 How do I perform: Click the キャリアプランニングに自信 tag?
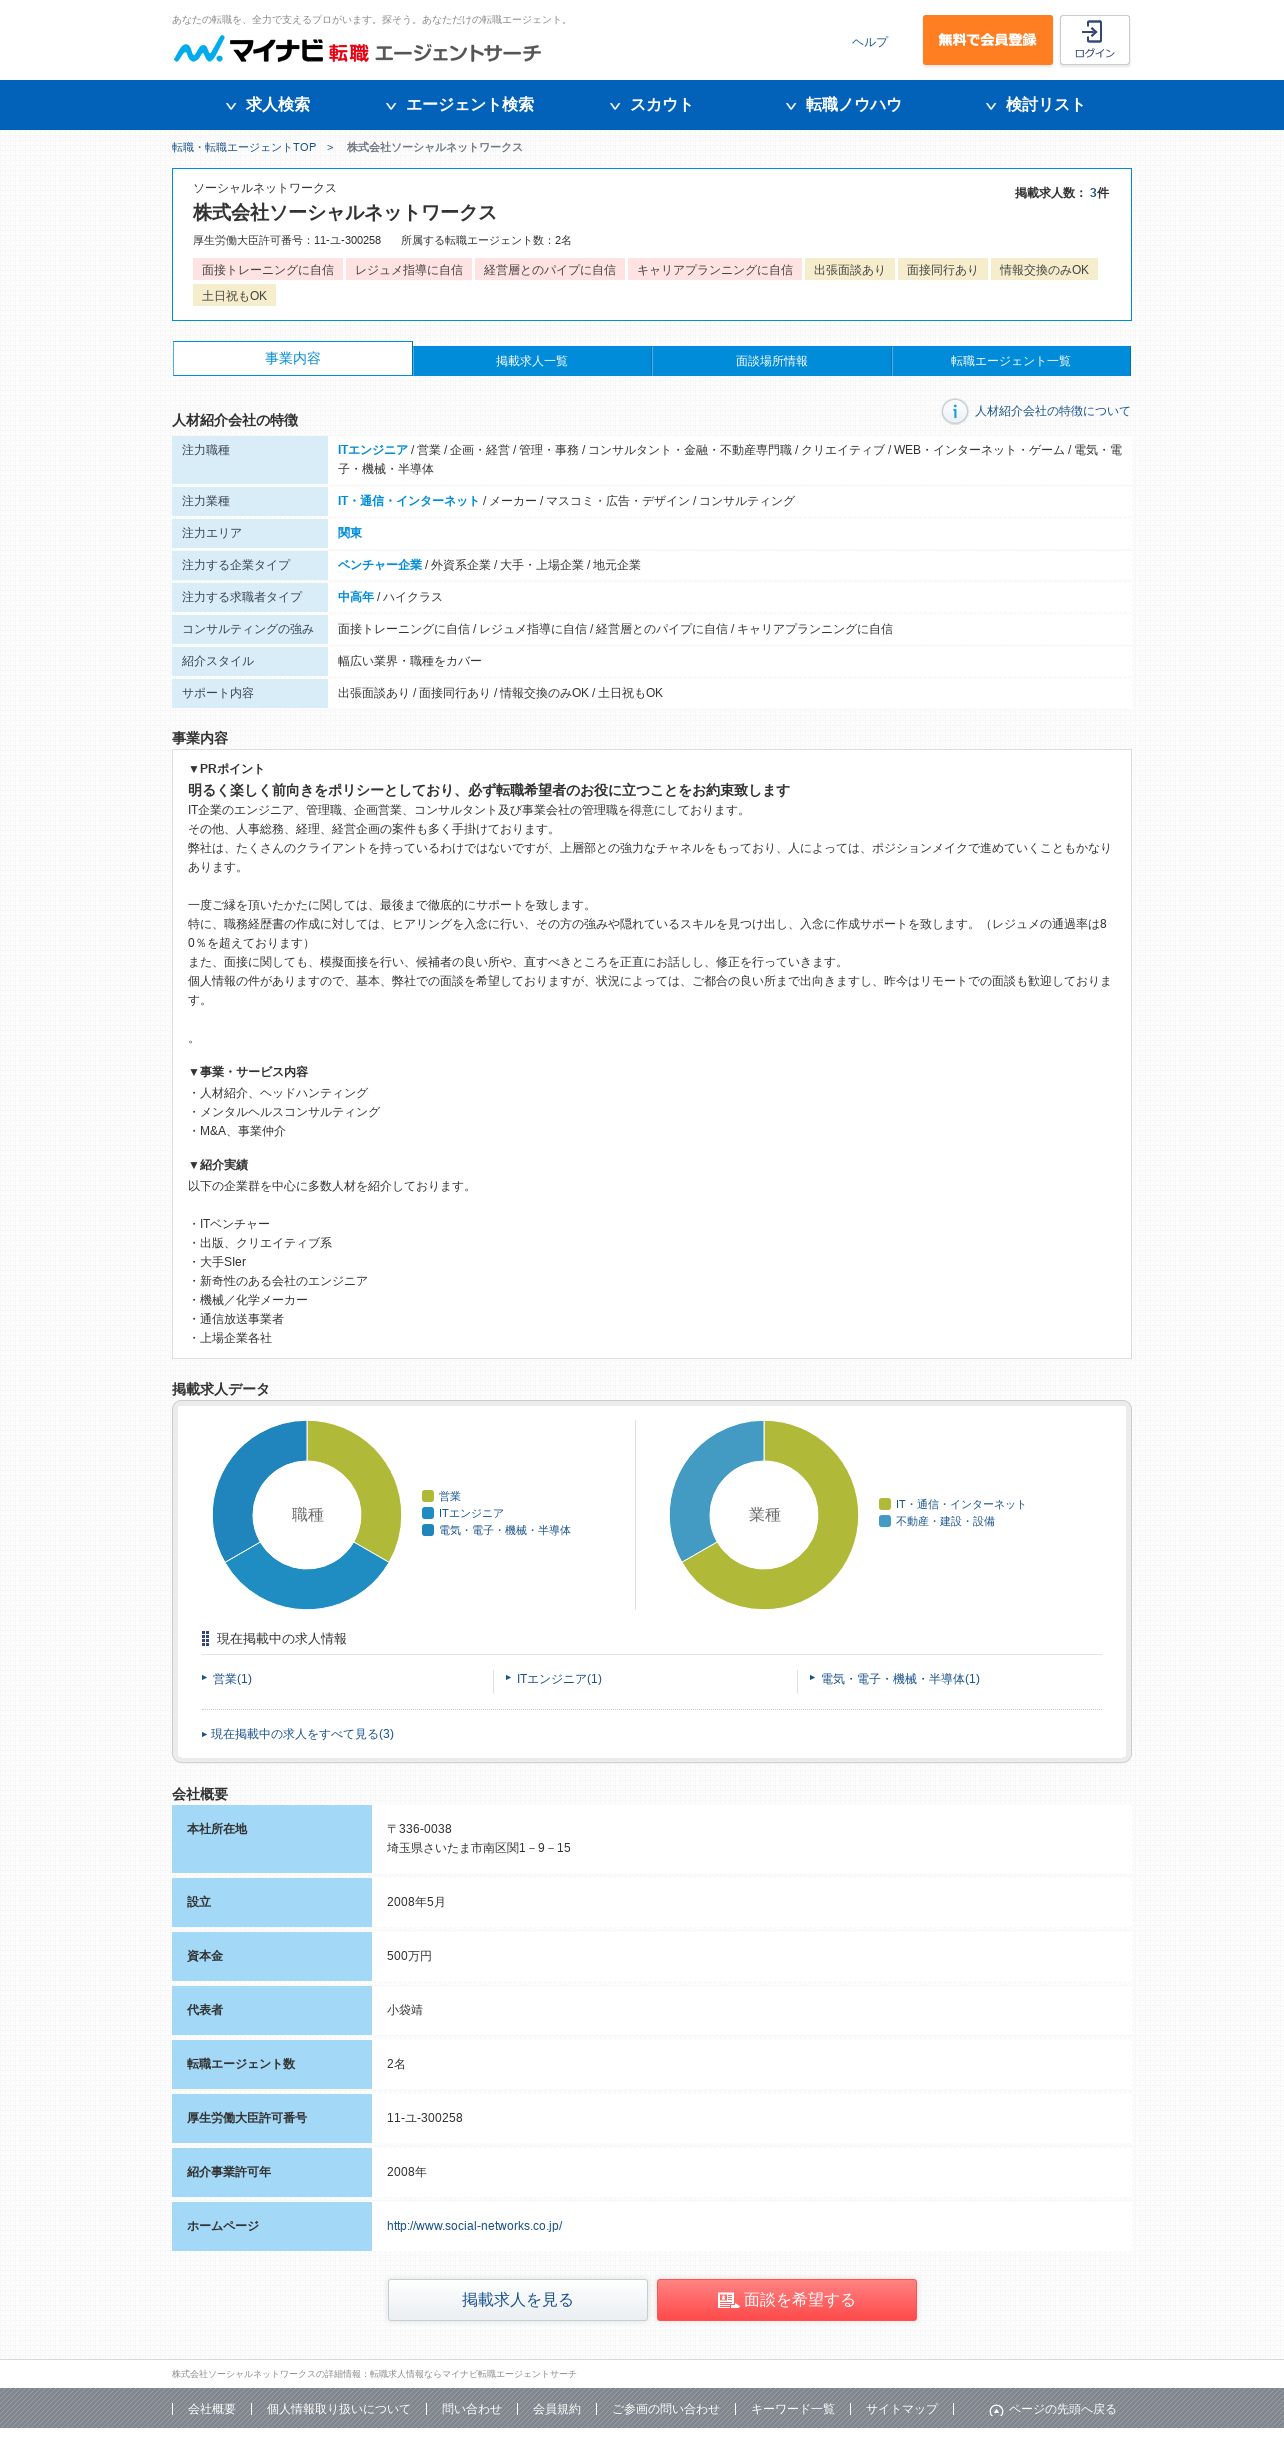pyautogui.click(x=715, y=270)
